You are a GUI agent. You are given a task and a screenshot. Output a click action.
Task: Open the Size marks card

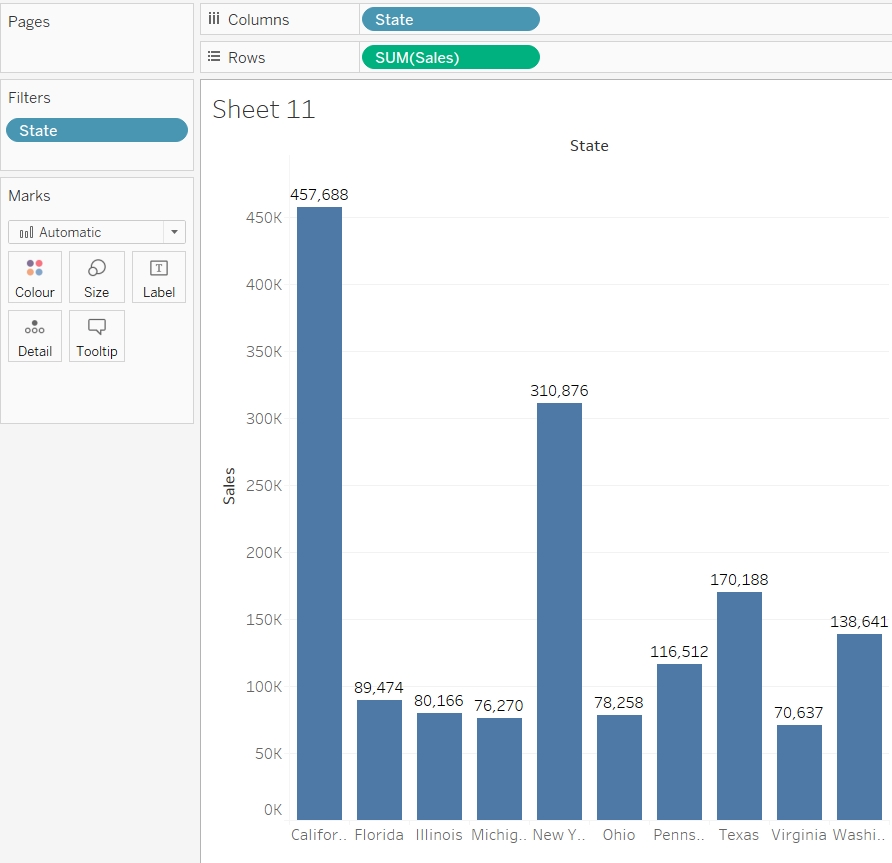click(x=97, y=268)
